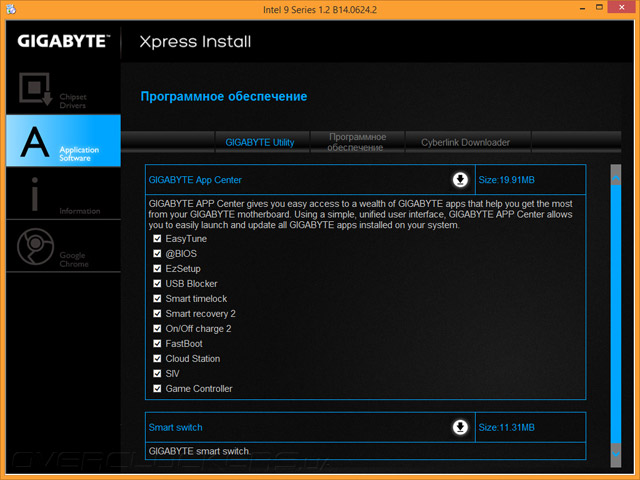Click the Программное обеспечение heading
The width and height of the screenshot is (640, 480).
[224, 97]
